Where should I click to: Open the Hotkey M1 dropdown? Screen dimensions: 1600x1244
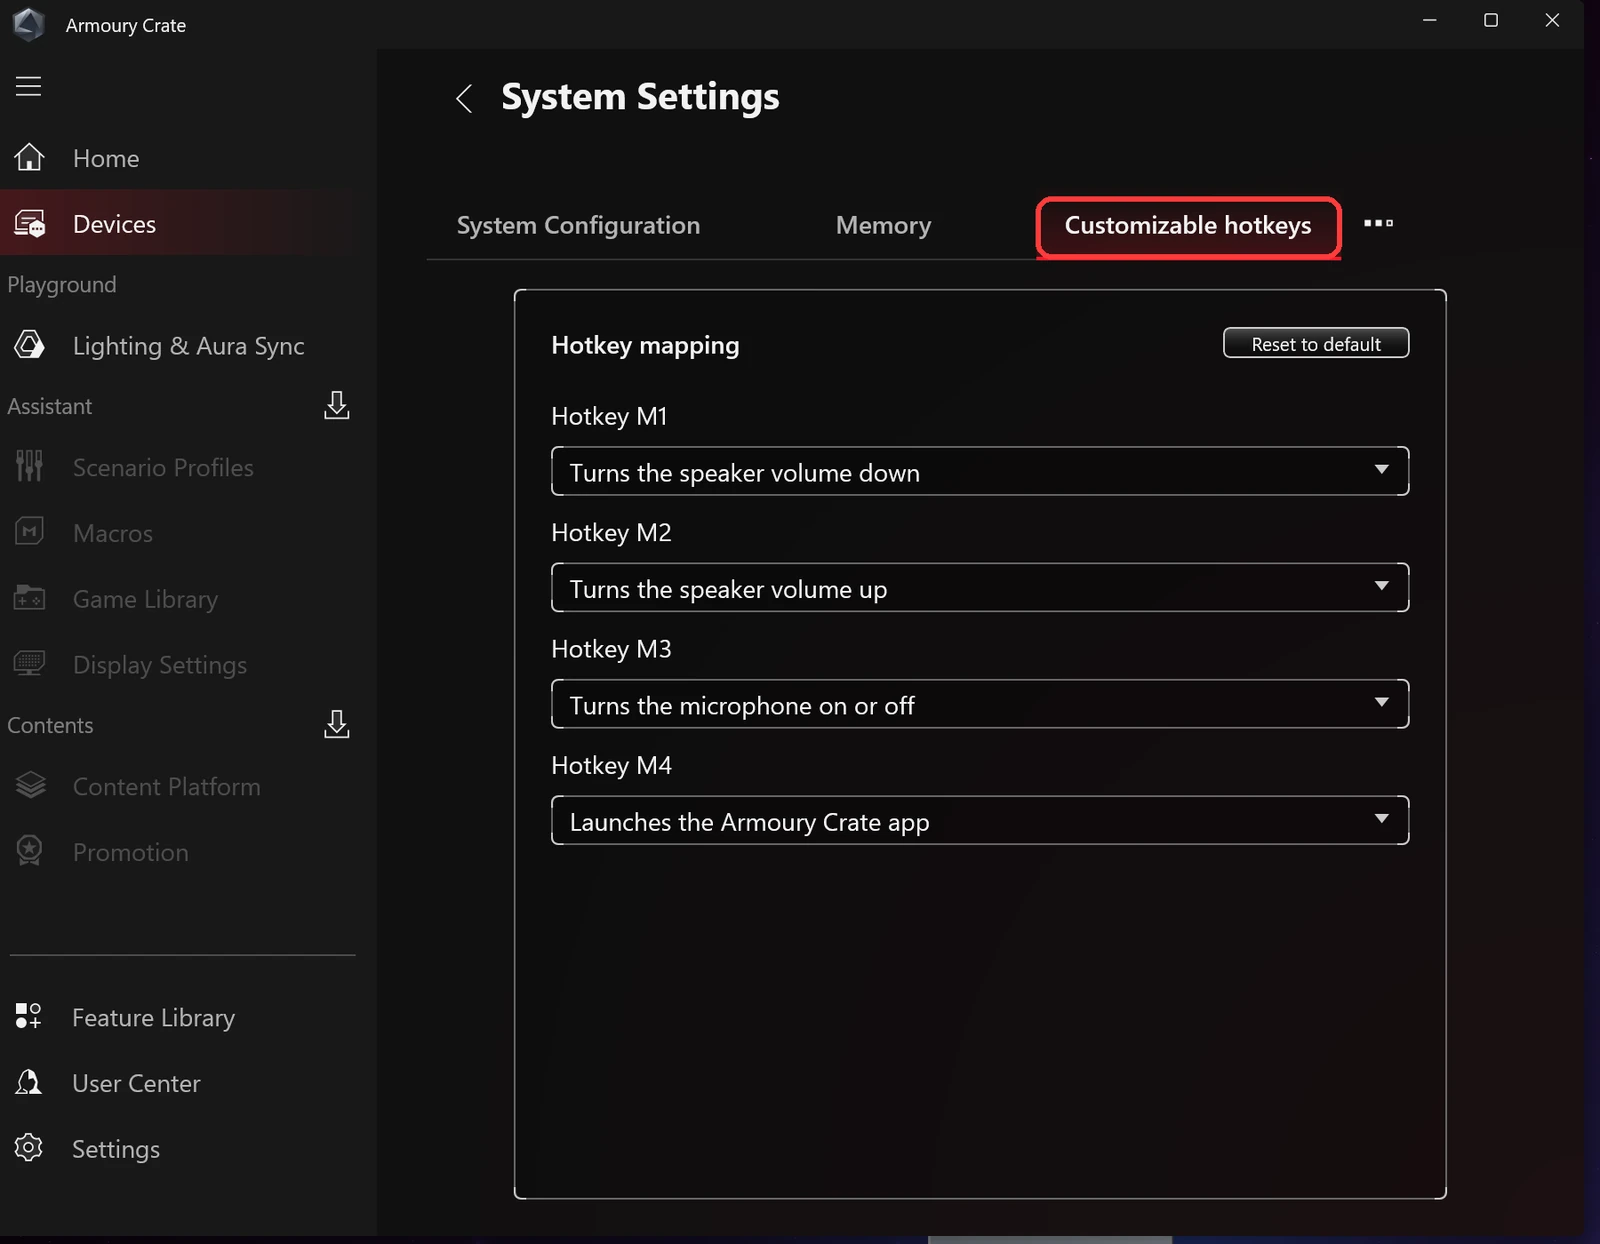click(980, 471)
